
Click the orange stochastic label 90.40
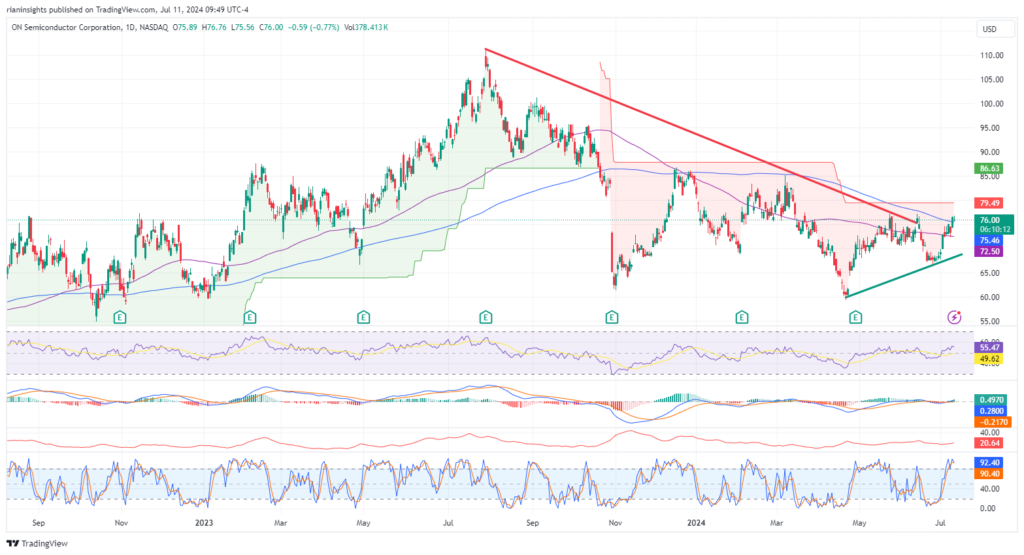[x=989, y=473]
